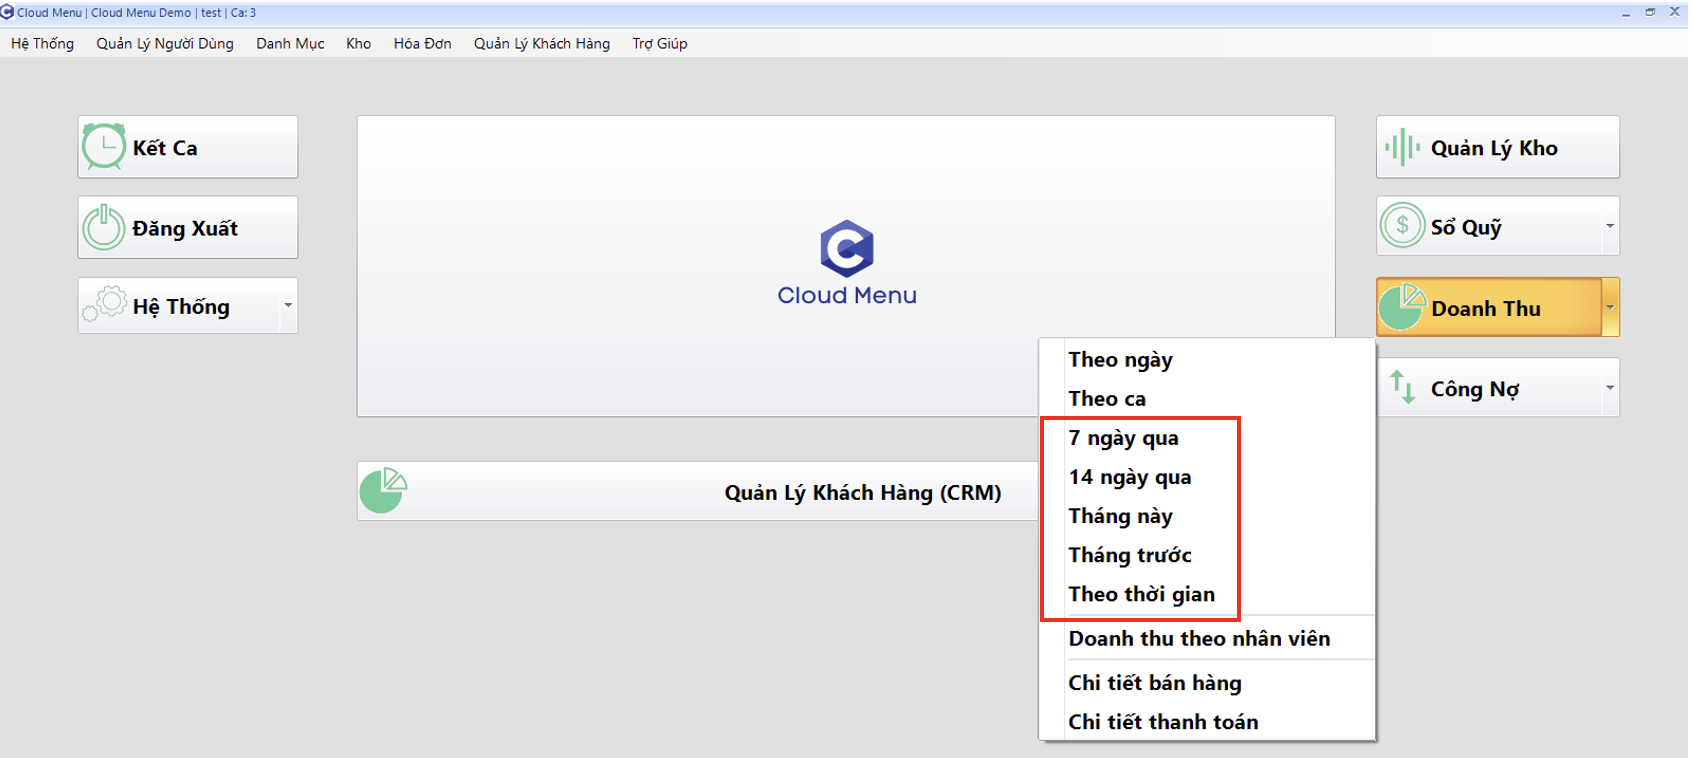Click the Đăng Xuất power icon
This screenshot has width=1692, height=758.
(x=104, y=227)
